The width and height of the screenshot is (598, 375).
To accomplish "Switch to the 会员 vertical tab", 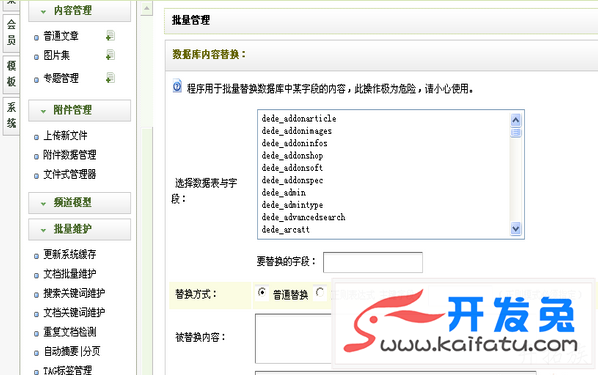I will 11,32.
